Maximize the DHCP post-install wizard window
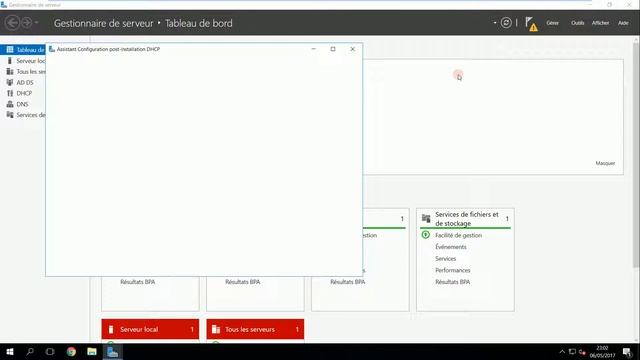The width and height of the screenshot is (640, 360). click(333, 49)
